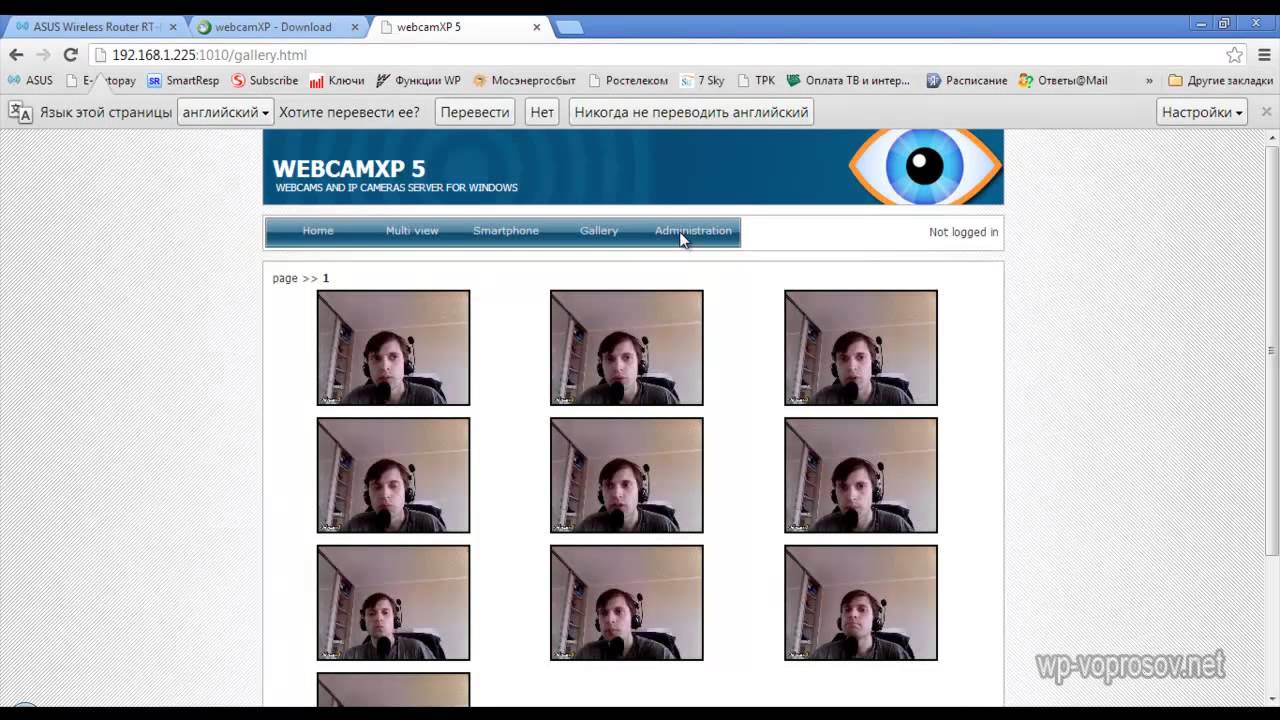Open the Subscribe bookmark
The width and height of the screenshot is (1280, 720).
(x=265, y=80)
